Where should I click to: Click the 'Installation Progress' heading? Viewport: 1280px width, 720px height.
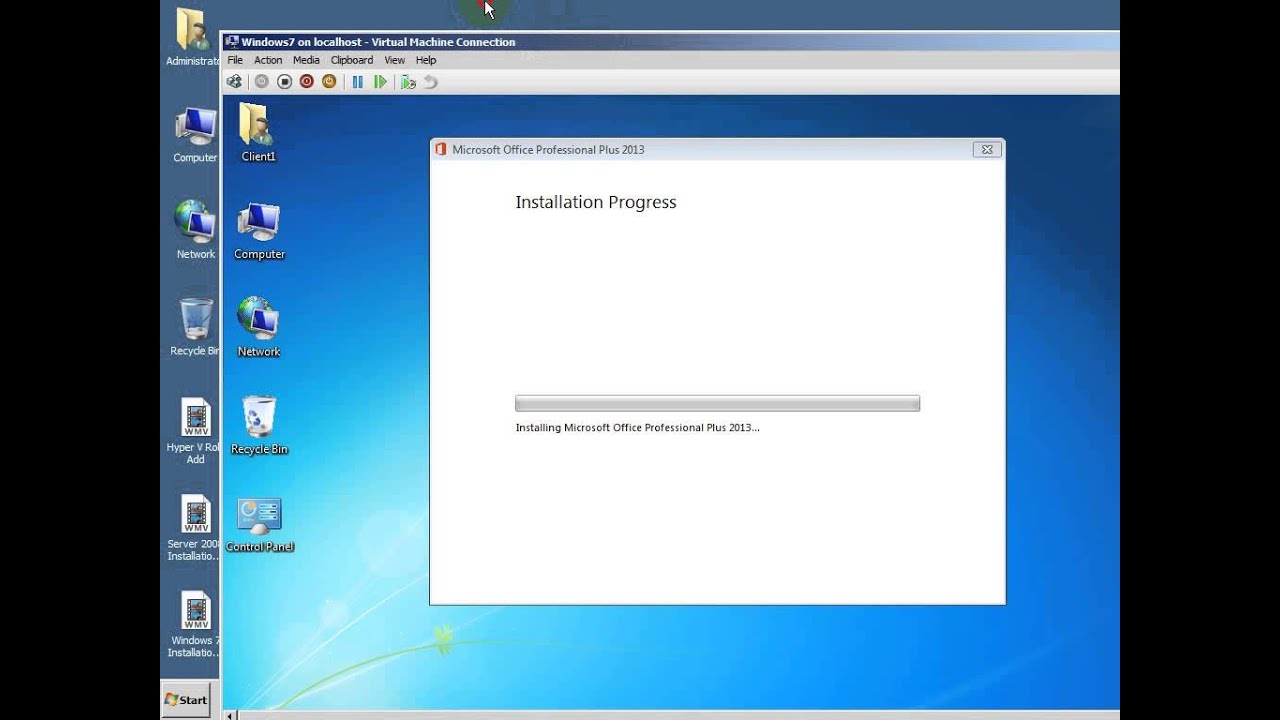click(x=596, y=202)
